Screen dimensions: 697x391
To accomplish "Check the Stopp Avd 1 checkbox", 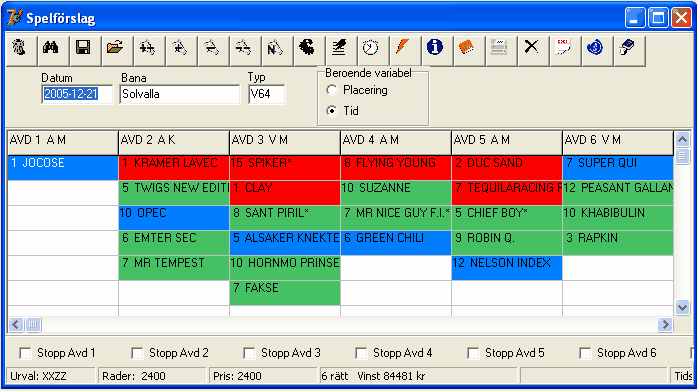I will [25, 353].
